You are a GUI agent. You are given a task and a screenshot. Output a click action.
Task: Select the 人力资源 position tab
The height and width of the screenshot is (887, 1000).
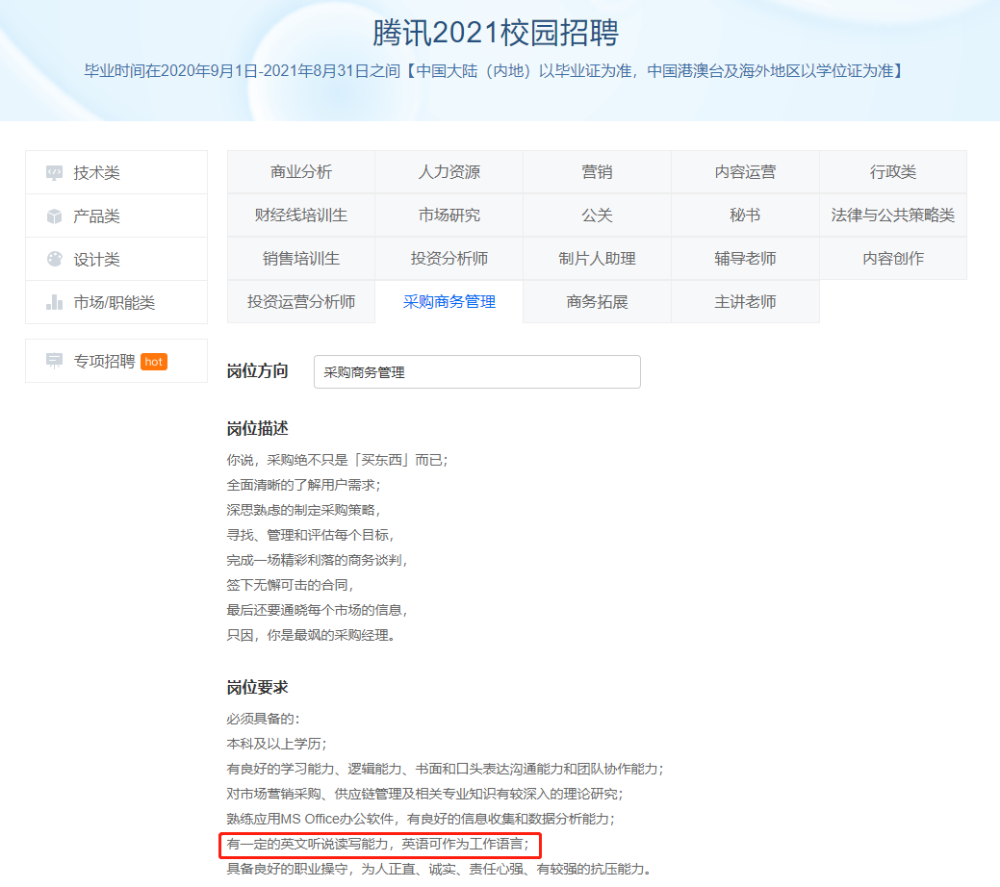click(449, 172)
